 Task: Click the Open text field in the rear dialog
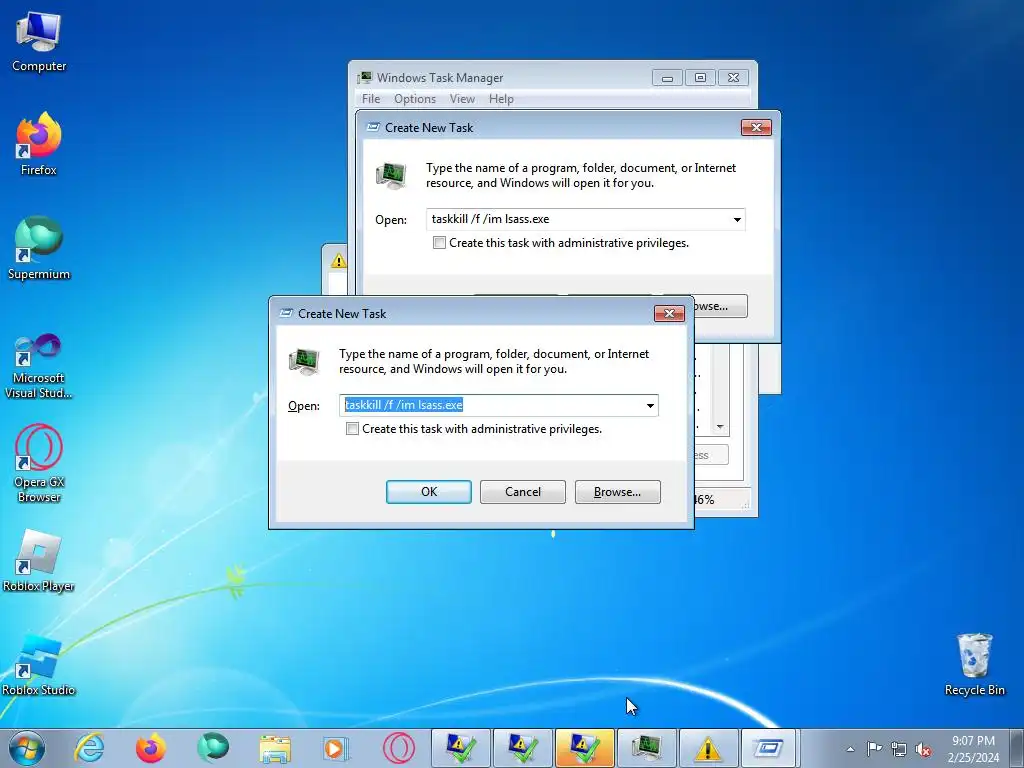click(585, 219)
